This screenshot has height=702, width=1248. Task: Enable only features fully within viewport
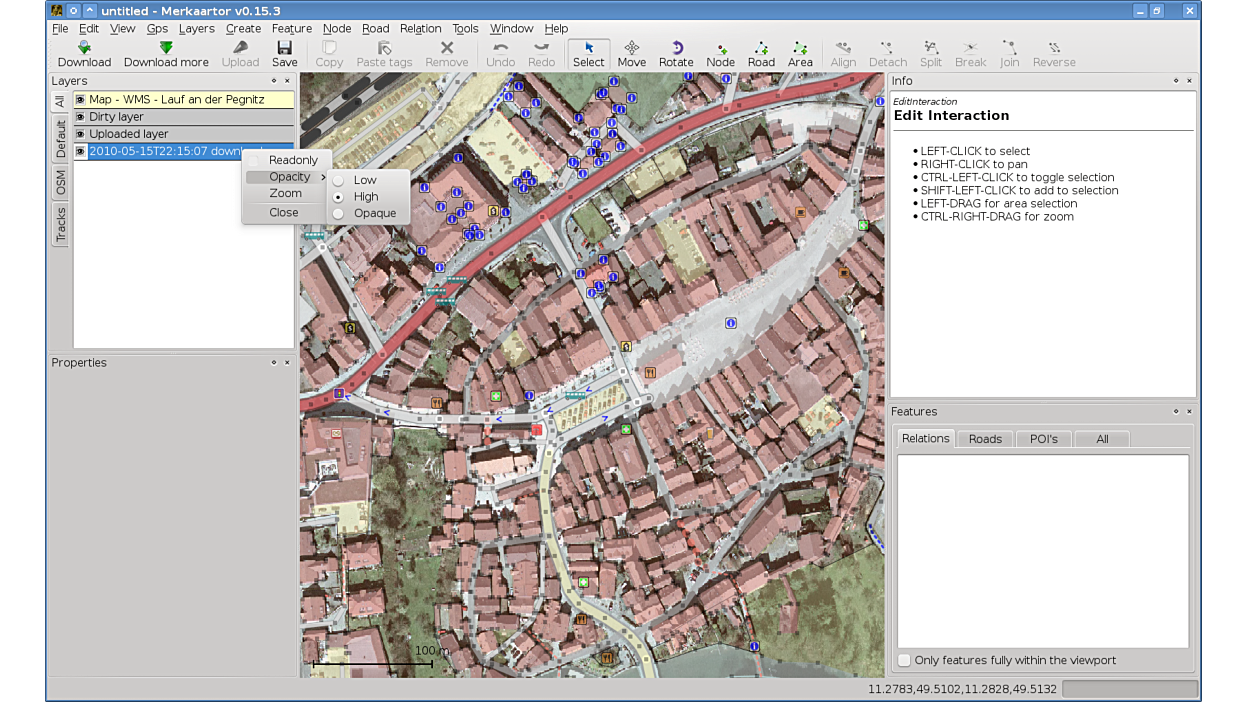[904, 660]
